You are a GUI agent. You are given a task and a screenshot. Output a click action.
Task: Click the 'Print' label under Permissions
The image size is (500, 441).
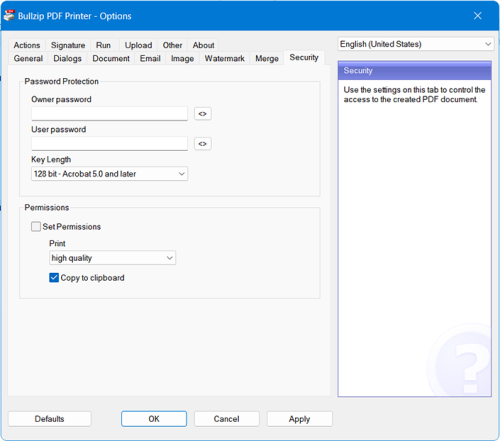coord(57,243)
